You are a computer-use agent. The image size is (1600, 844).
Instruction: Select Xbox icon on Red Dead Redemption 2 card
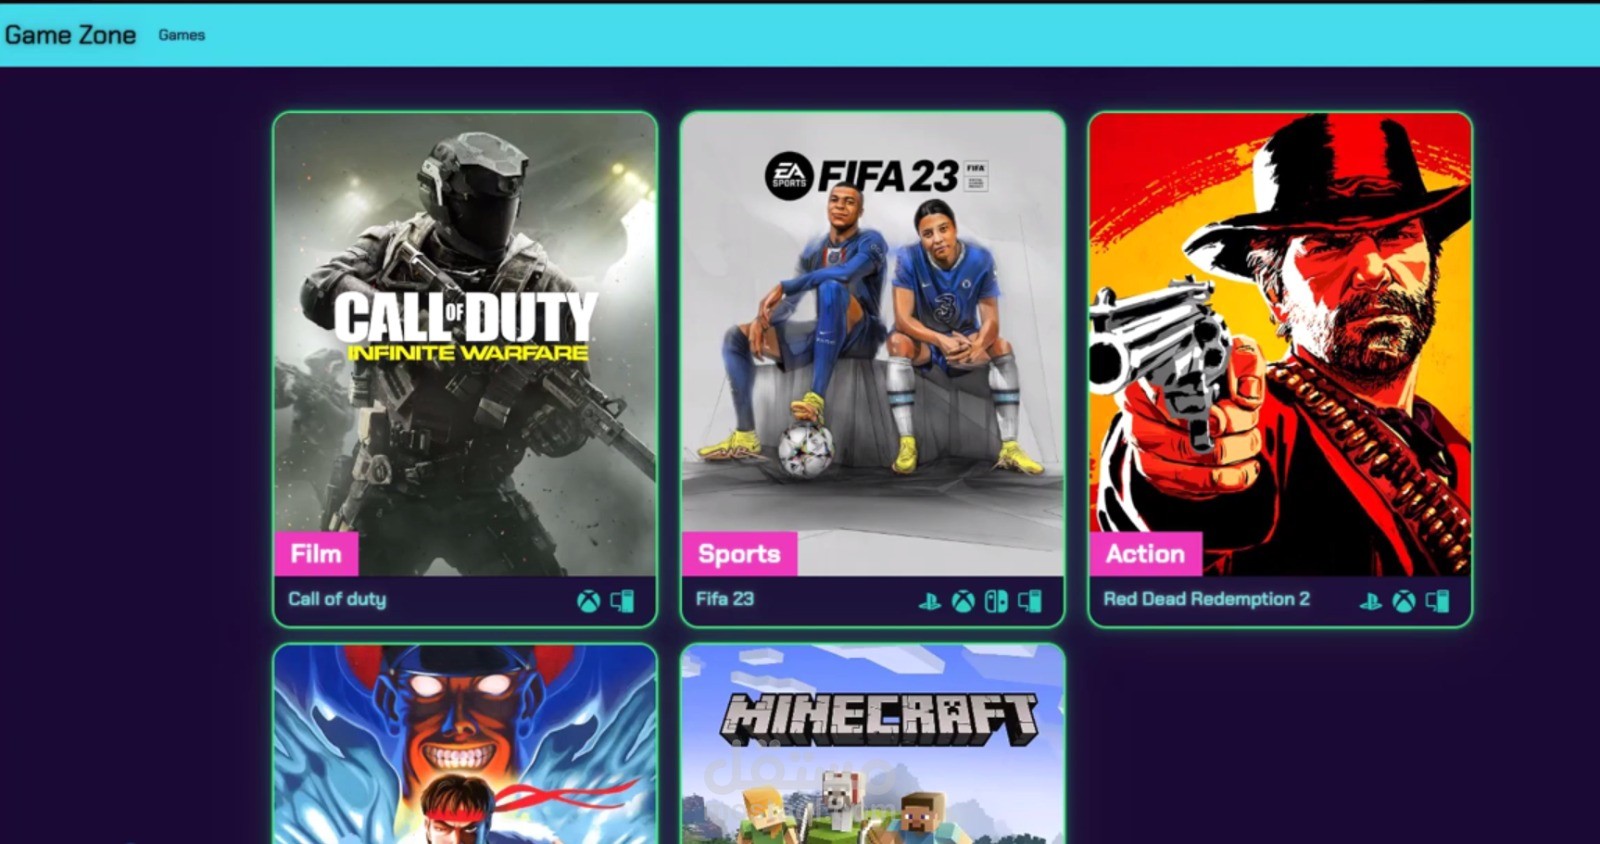point(1404,601)
